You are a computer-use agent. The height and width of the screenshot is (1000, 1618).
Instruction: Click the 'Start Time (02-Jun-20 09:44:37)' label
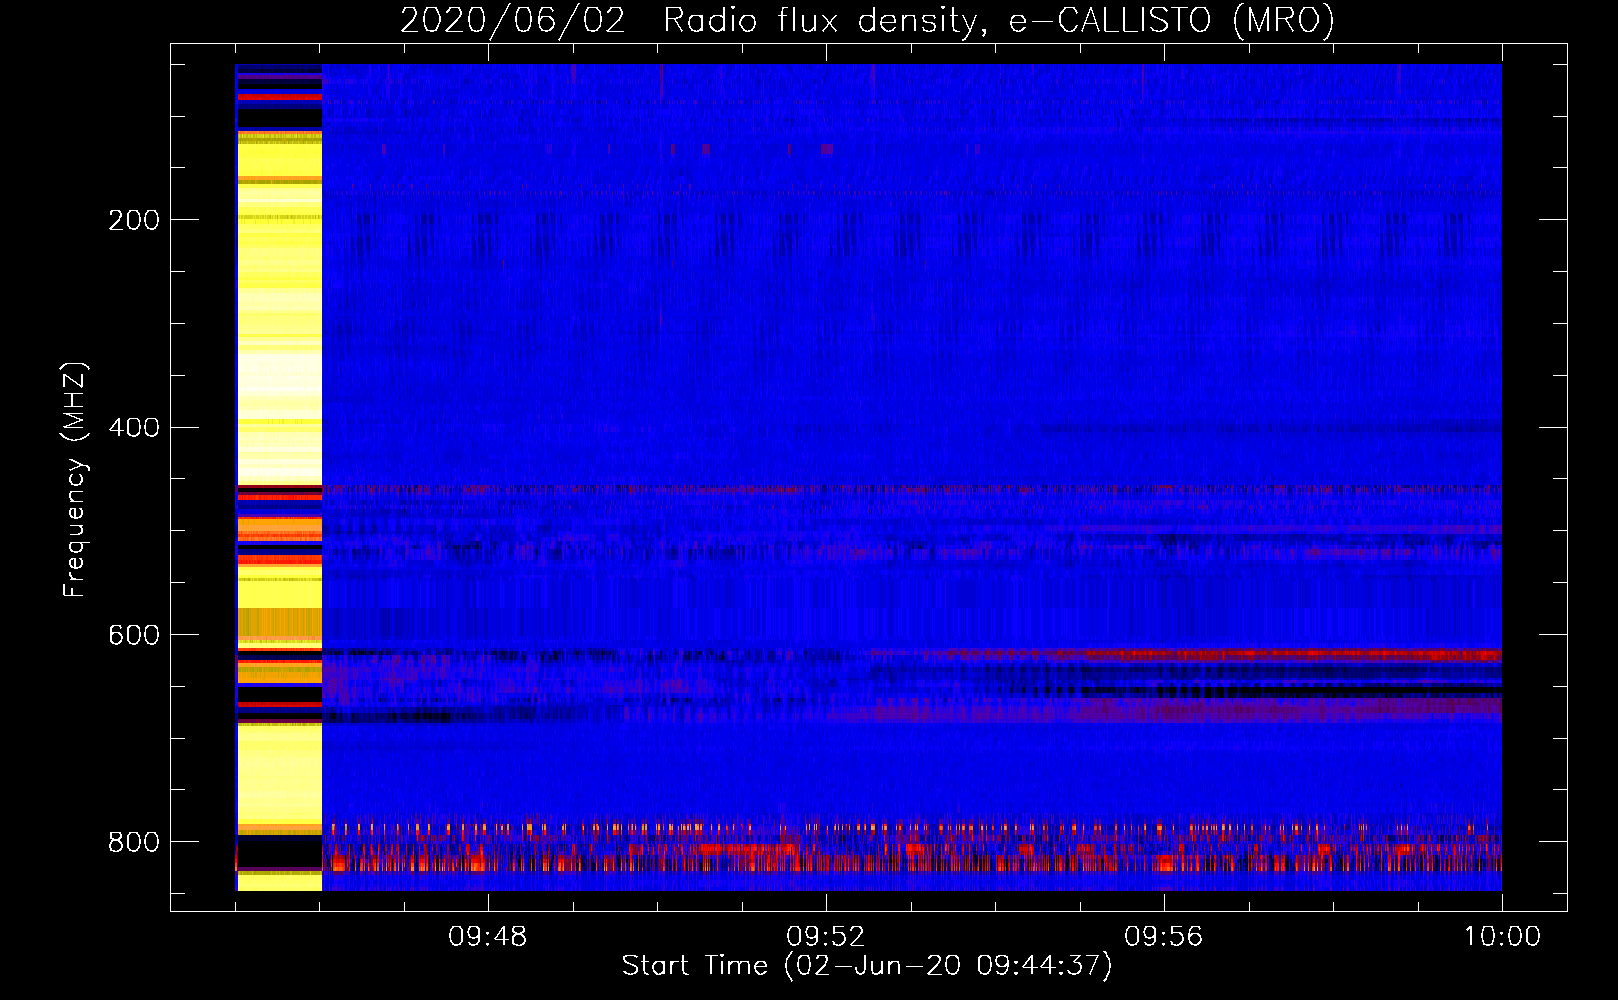point(867,966)
